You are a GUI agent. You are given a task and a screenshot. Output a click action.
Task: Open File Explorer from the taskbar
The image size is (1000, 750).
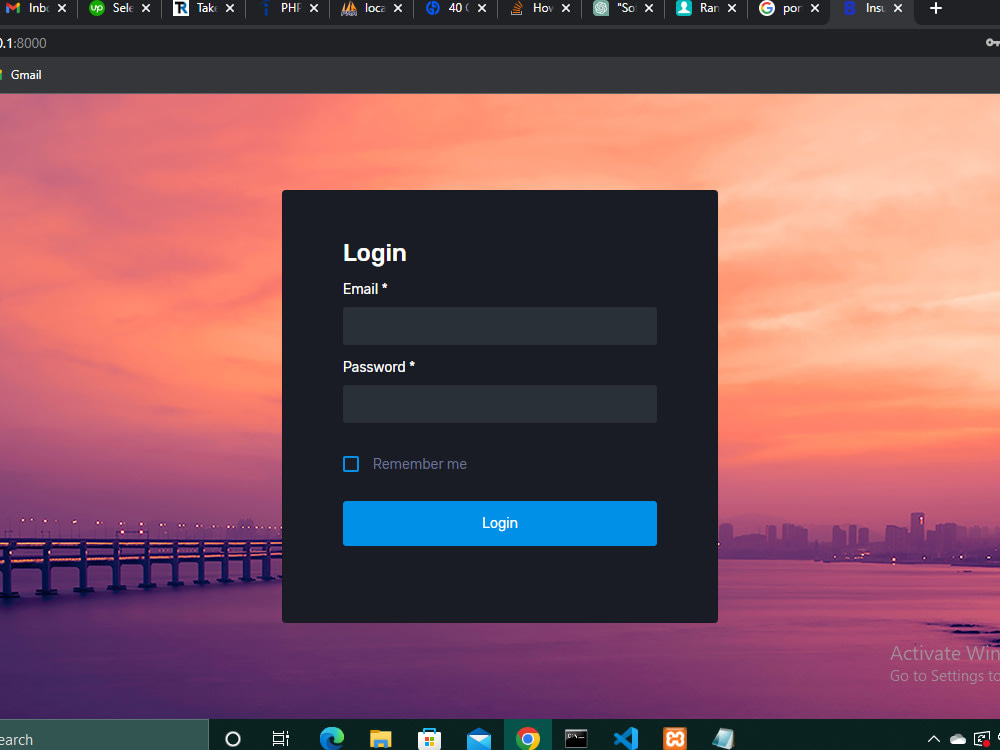tap(380, 738)
